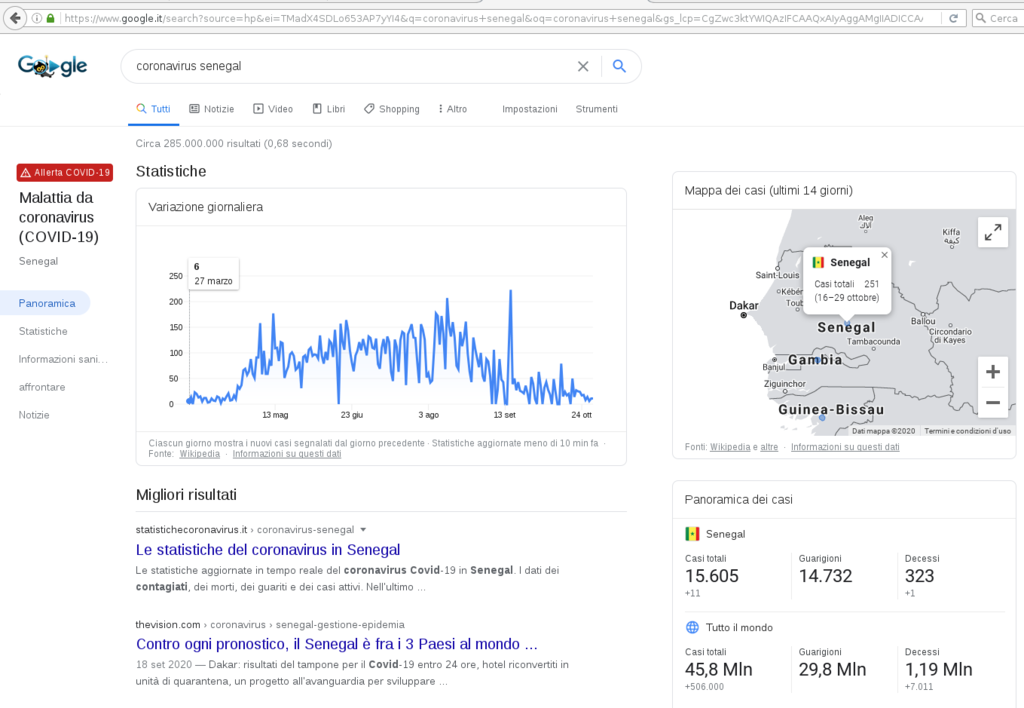Select Statistiche in the left sidebar
Screen dimensions: 1024x708
pyautogui.click(x=43, y=331)
